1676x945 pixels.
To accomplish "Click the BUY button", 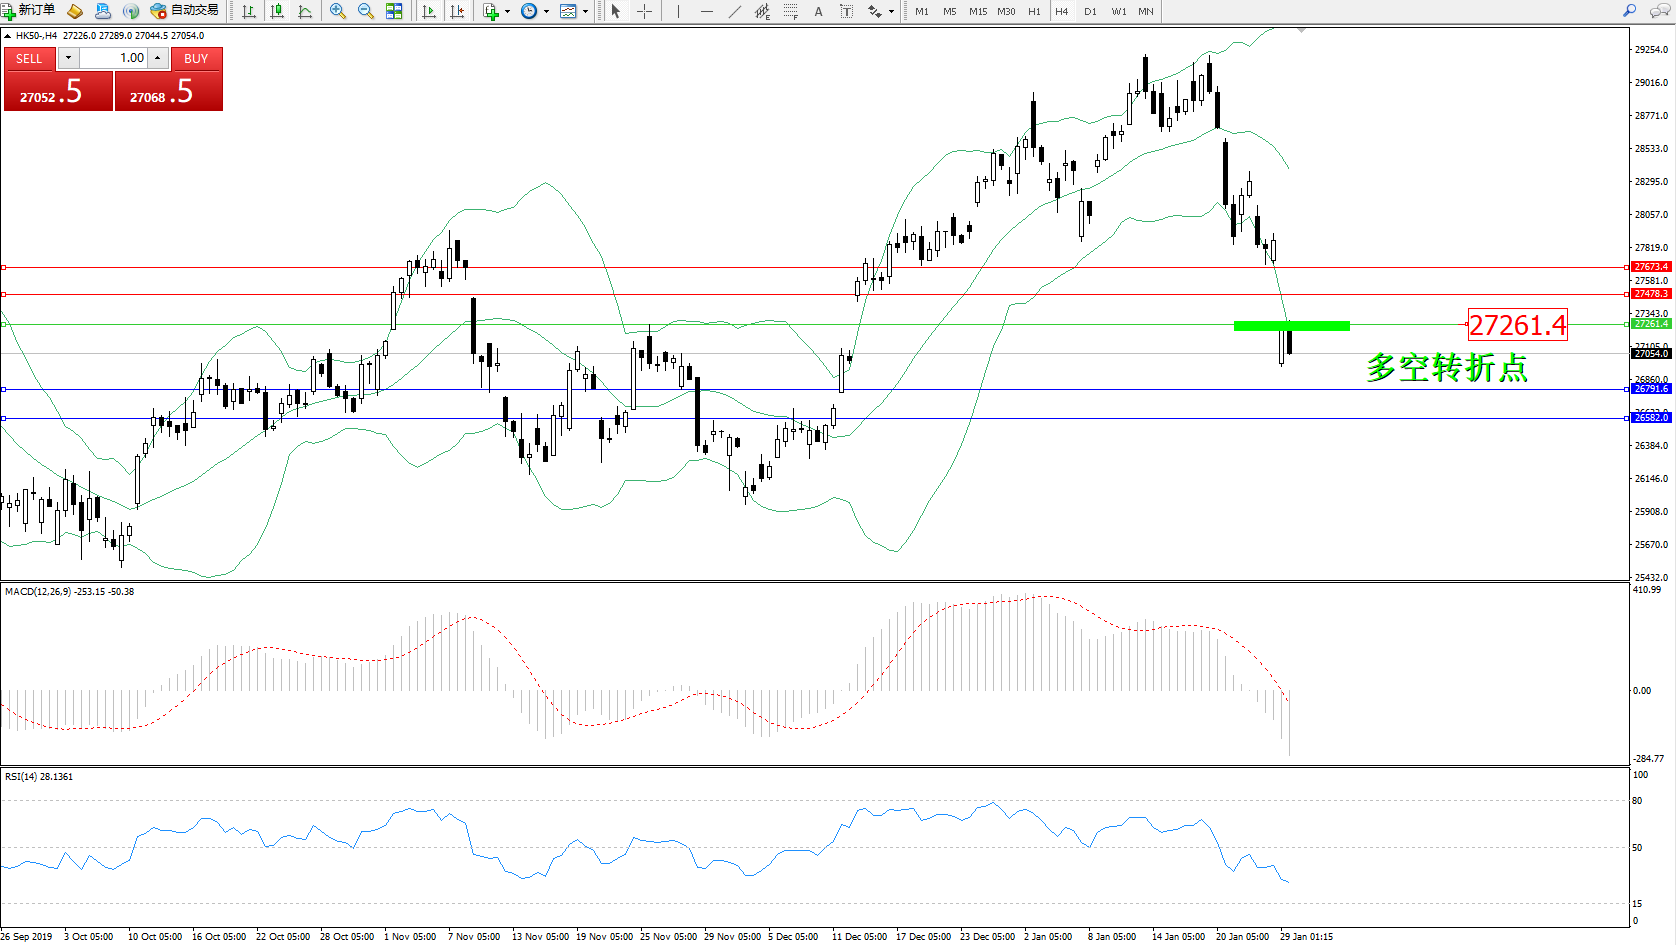I will click(196, 59).
